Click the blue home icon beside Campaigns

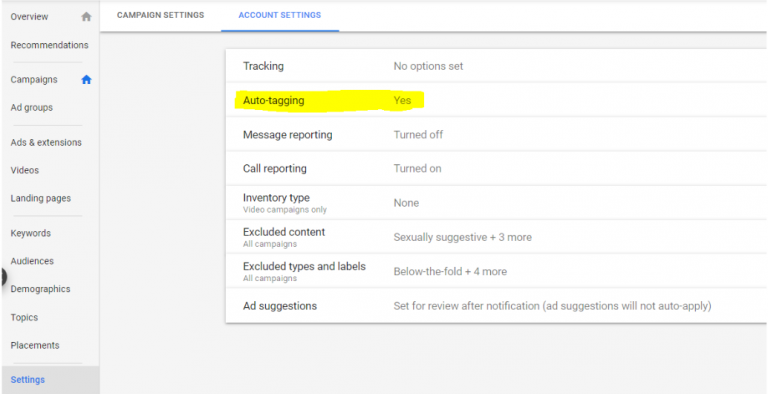point(86,79)
